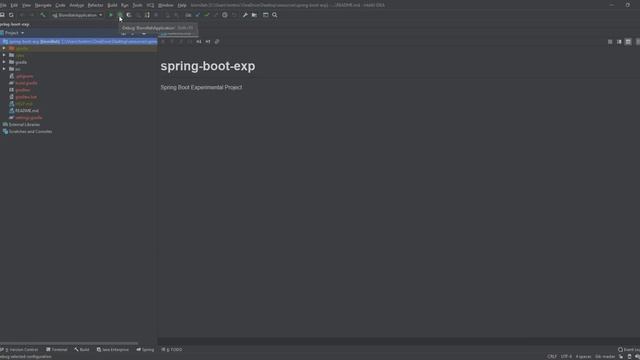Viewport: 640px width, 360px height.
Task: Open the Spring tool window
Action: coord(145,350)
